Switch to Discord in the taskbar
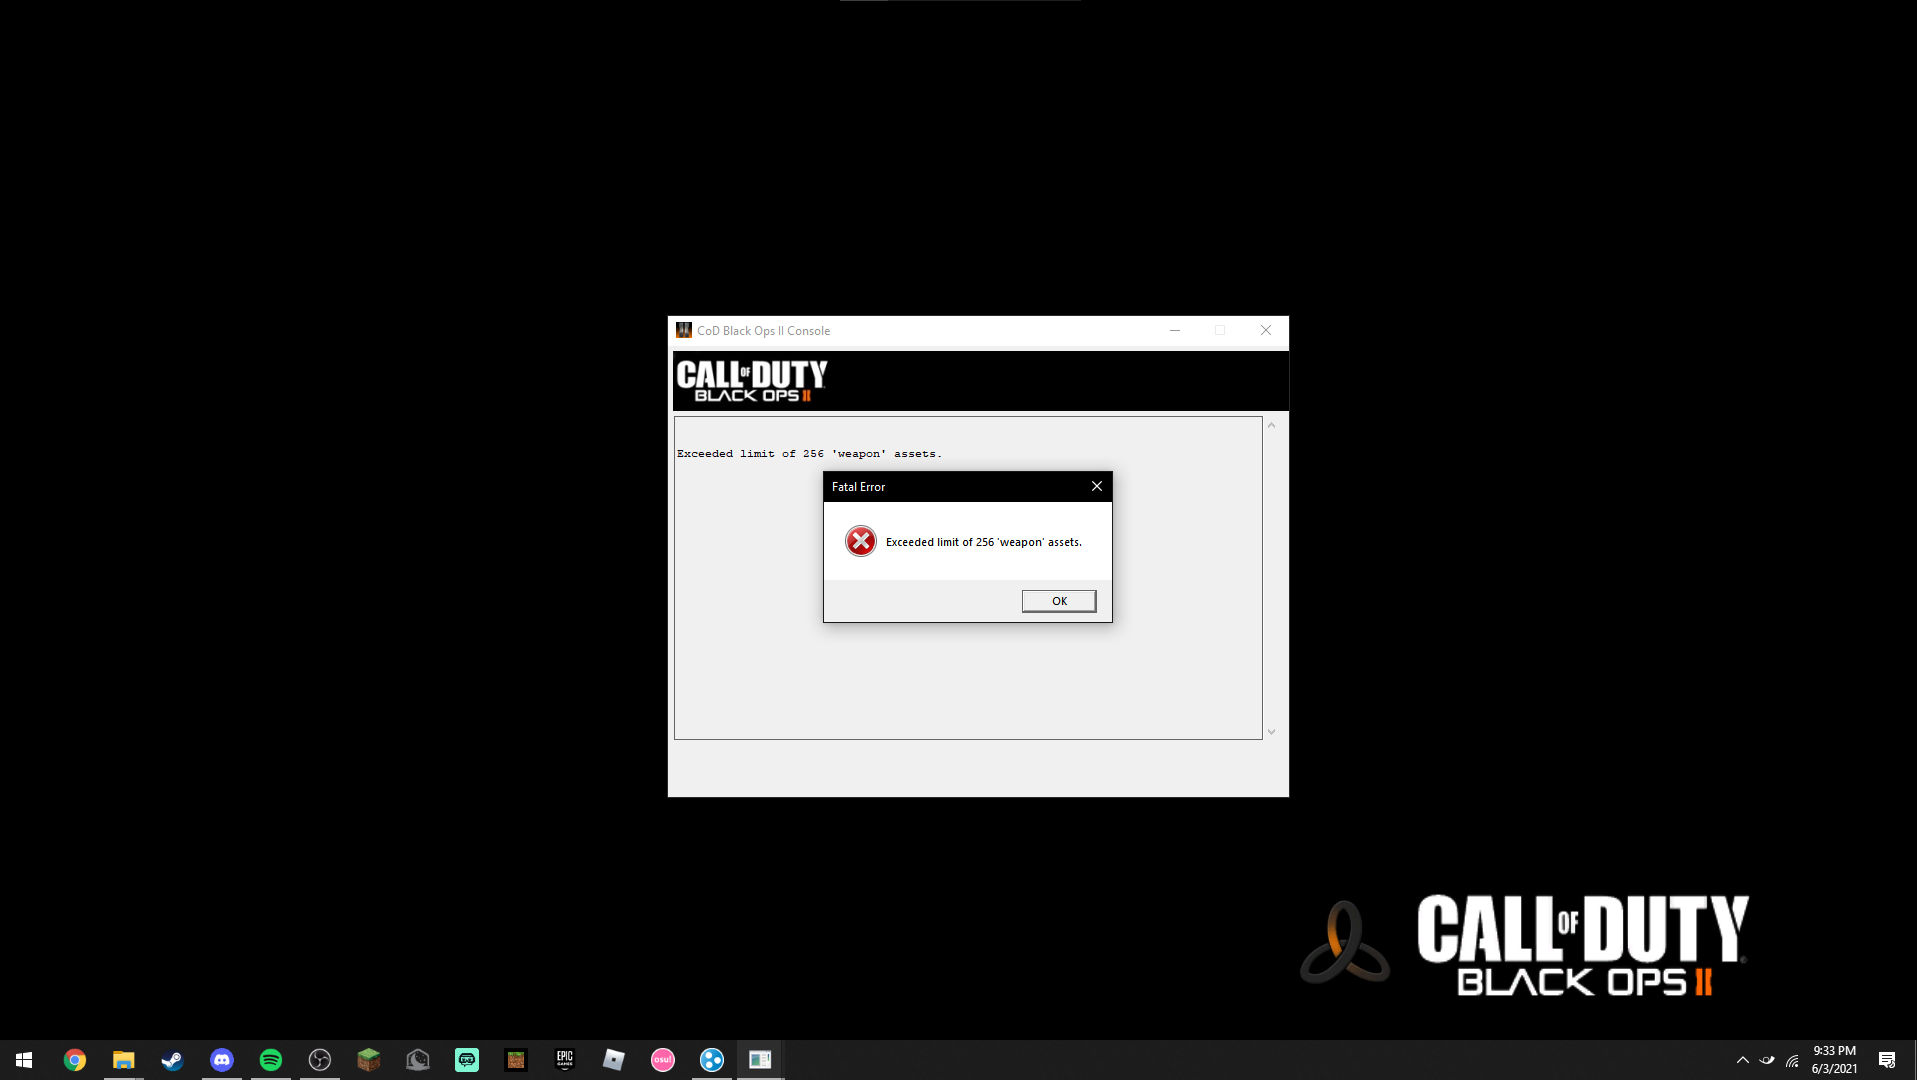The height and width of the screenshot is (1080, 1917). pos(222,1060)
